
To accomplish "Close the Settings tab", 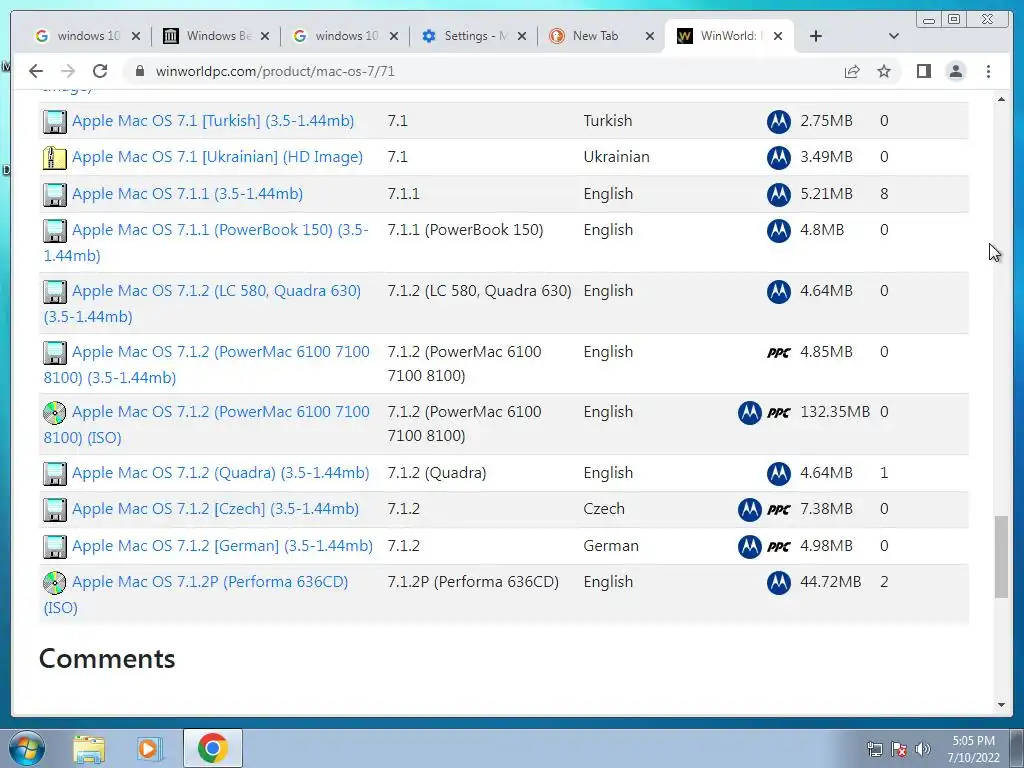I will (x=522, y=37).
